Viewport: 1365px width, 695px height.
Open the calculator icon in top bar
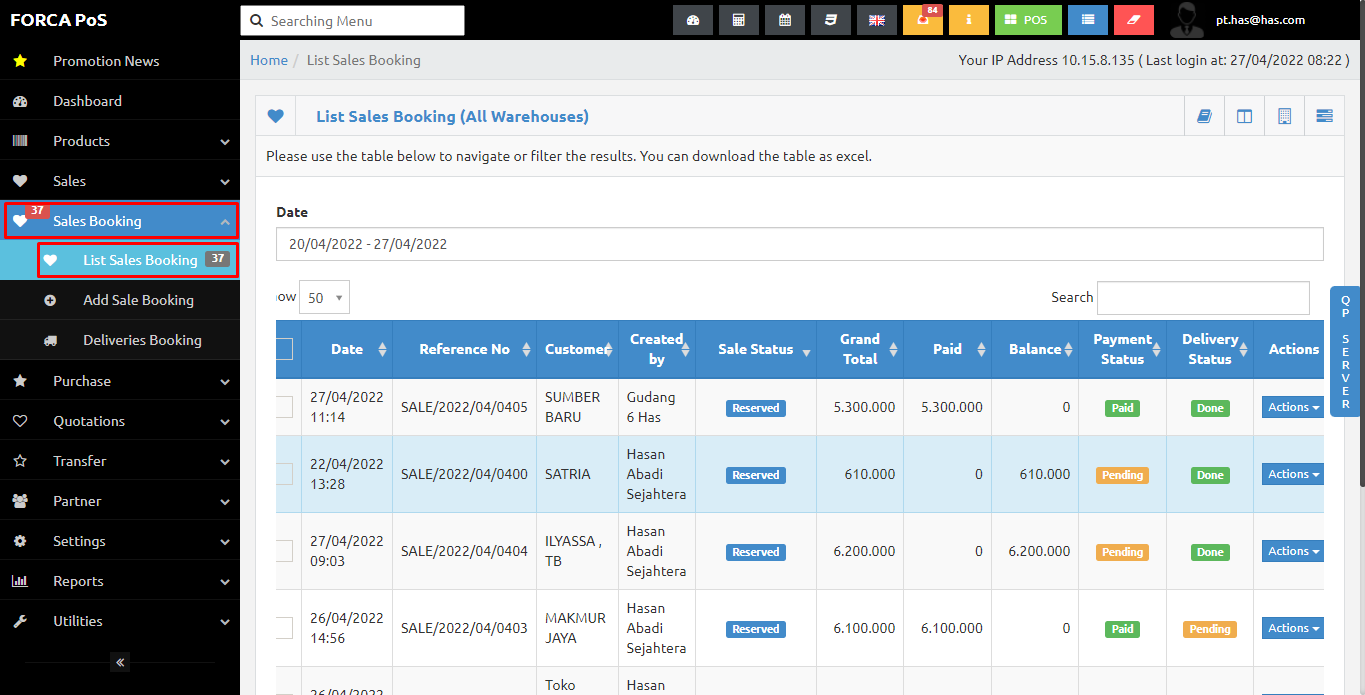(x=738, y=20)
